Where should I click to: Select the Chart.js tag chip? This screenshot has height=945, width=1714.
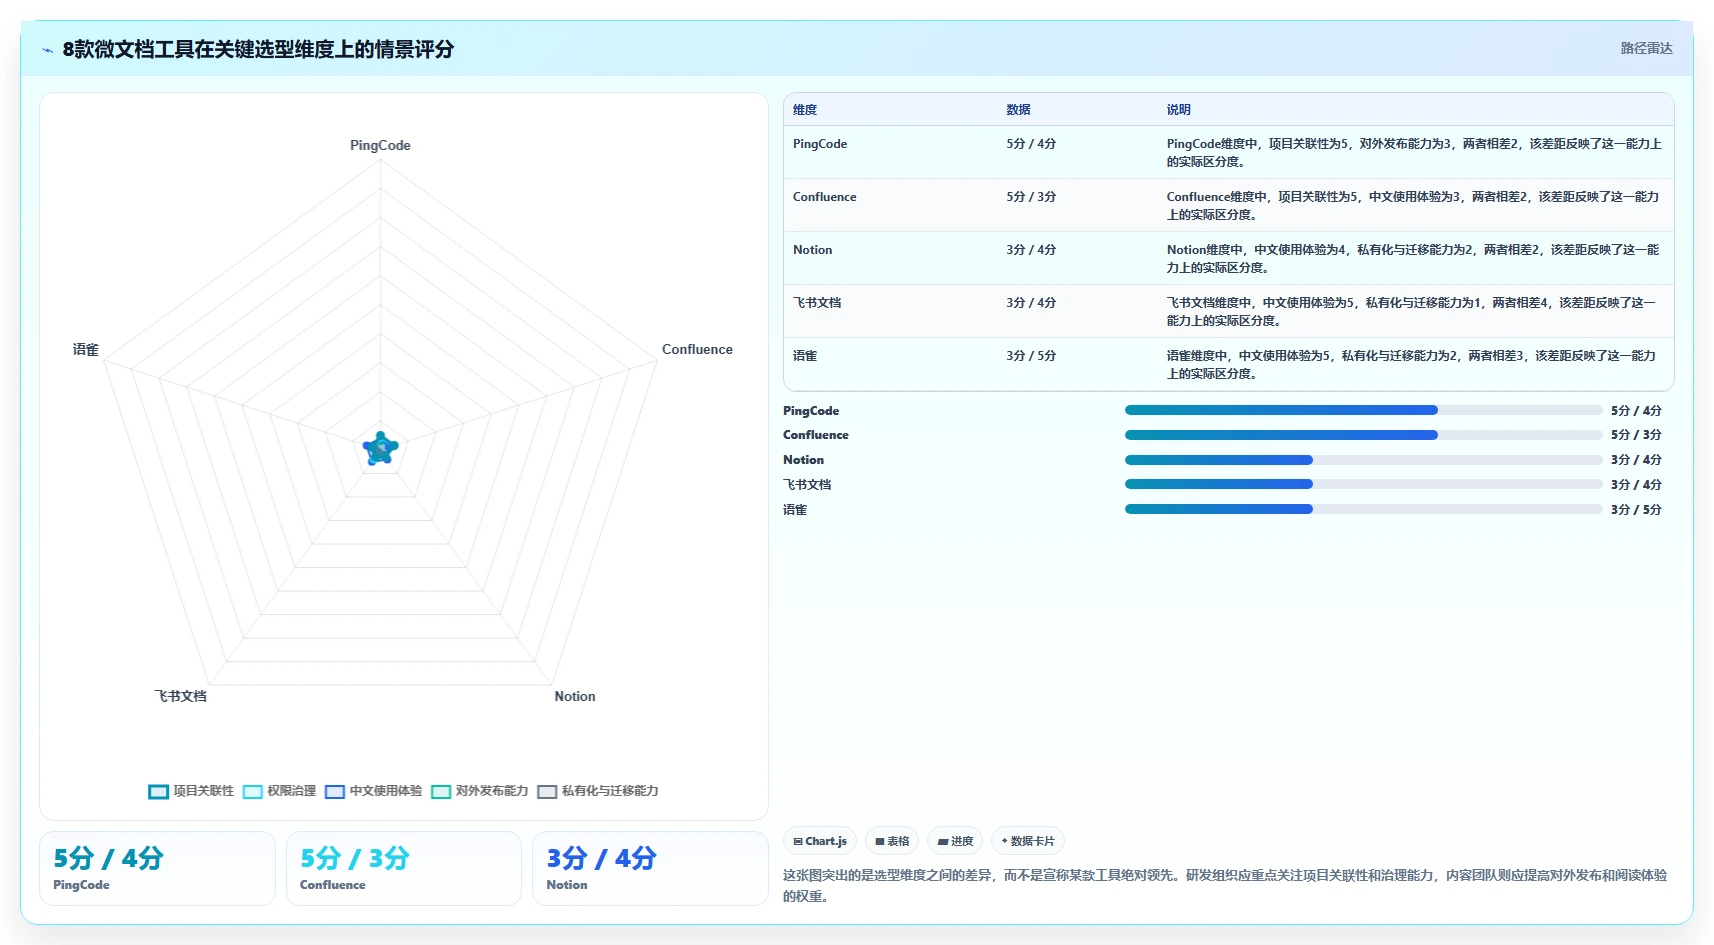pyautogui.click(x=820, y=841)
